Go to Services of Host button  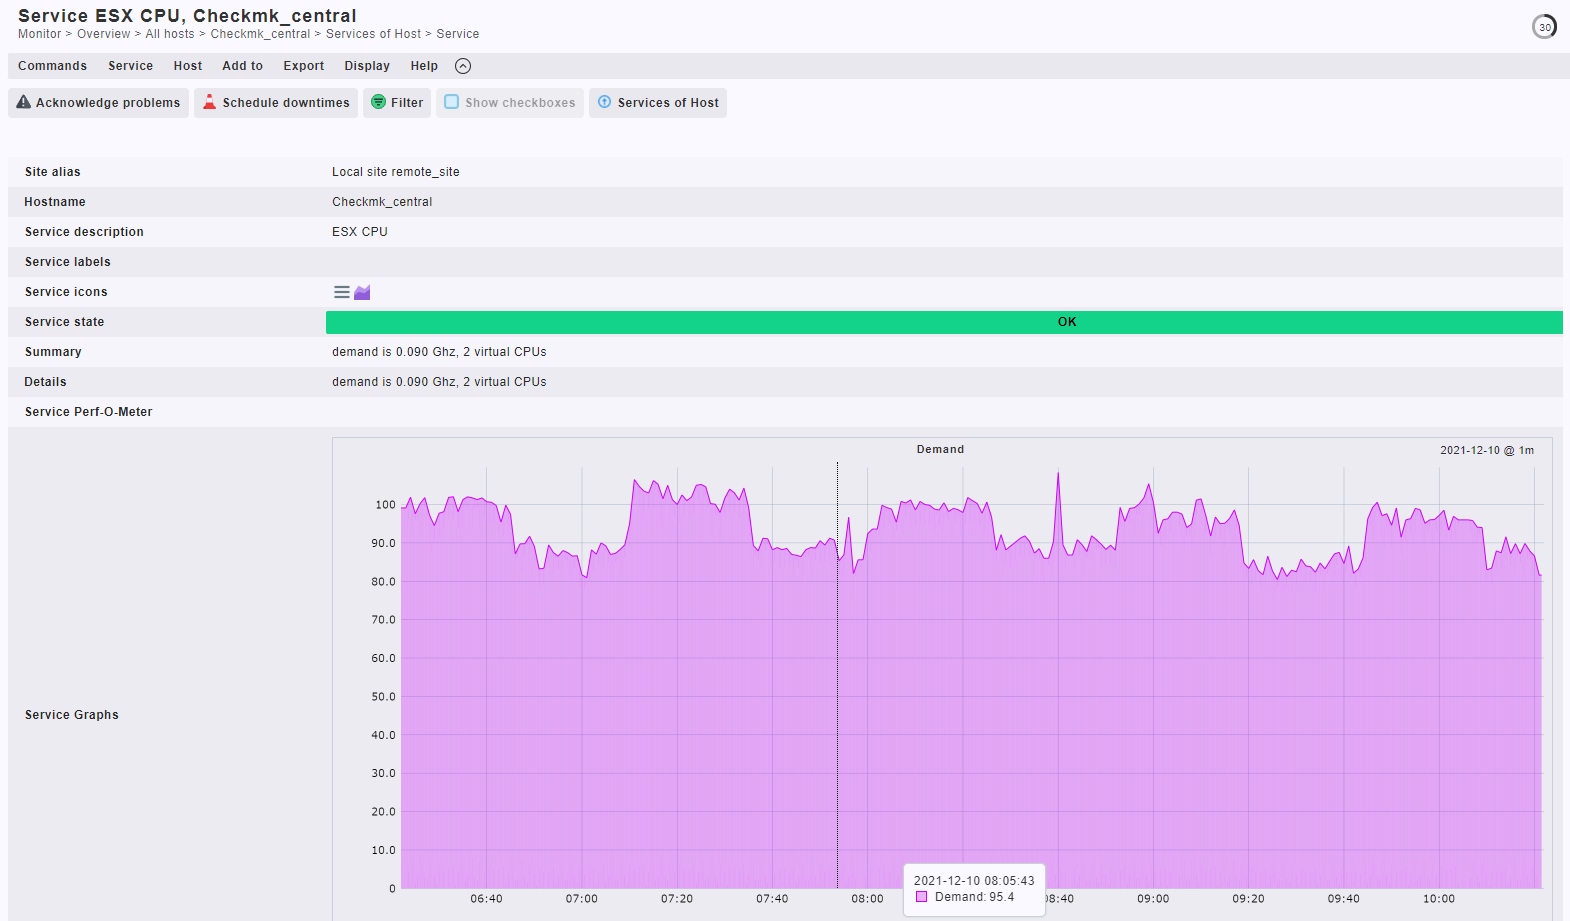[658, 103]
